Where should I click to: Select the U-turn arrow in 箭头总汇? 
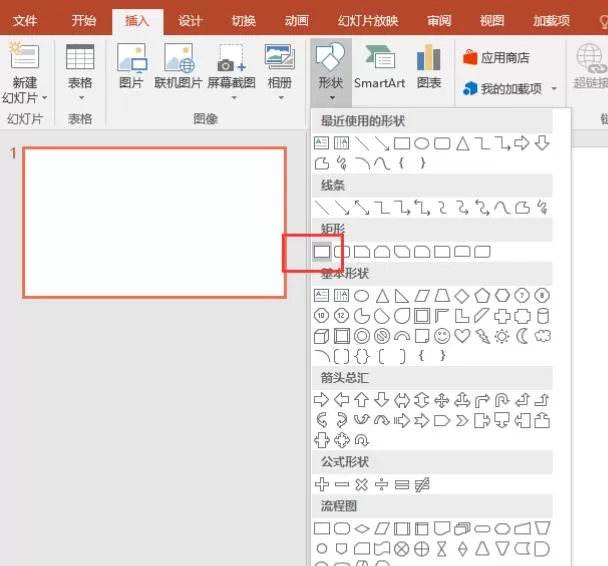click(502, 400)
